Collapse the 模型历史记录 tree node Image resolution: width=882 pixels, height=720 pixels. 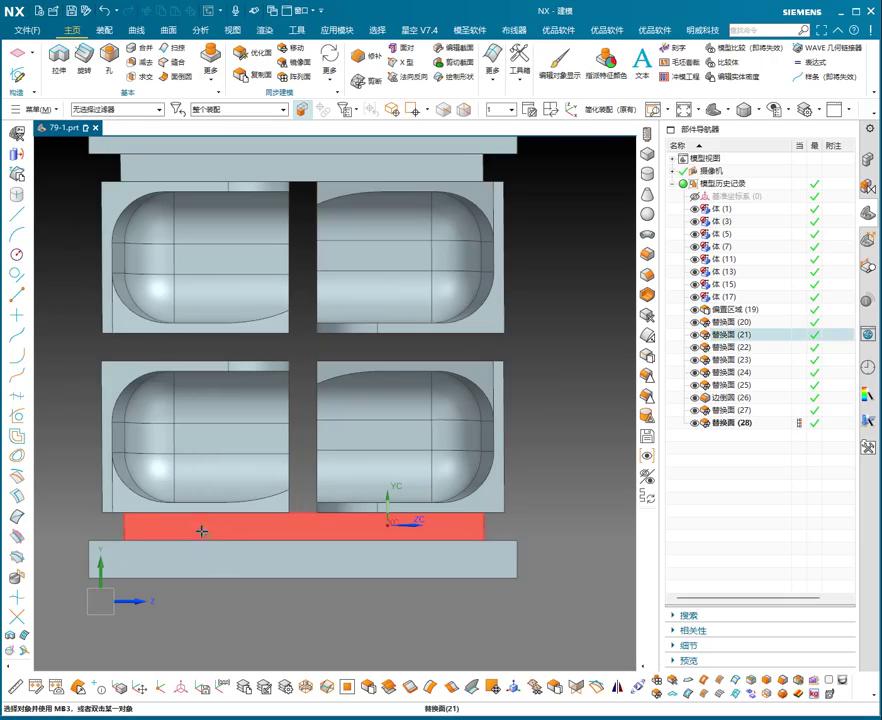pyautogui.click(x=672, y=184)
